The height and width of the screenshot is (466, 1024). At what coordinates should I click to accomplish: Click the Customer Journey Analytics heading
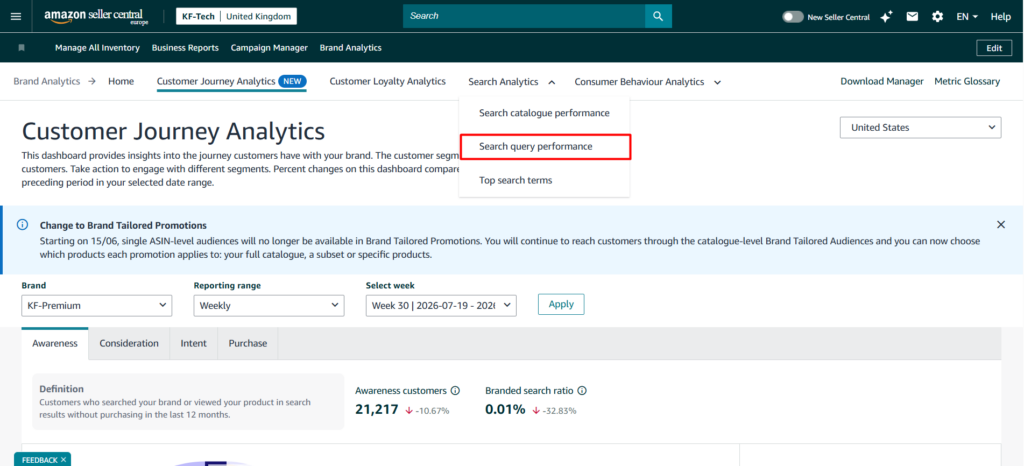point(173,131)
